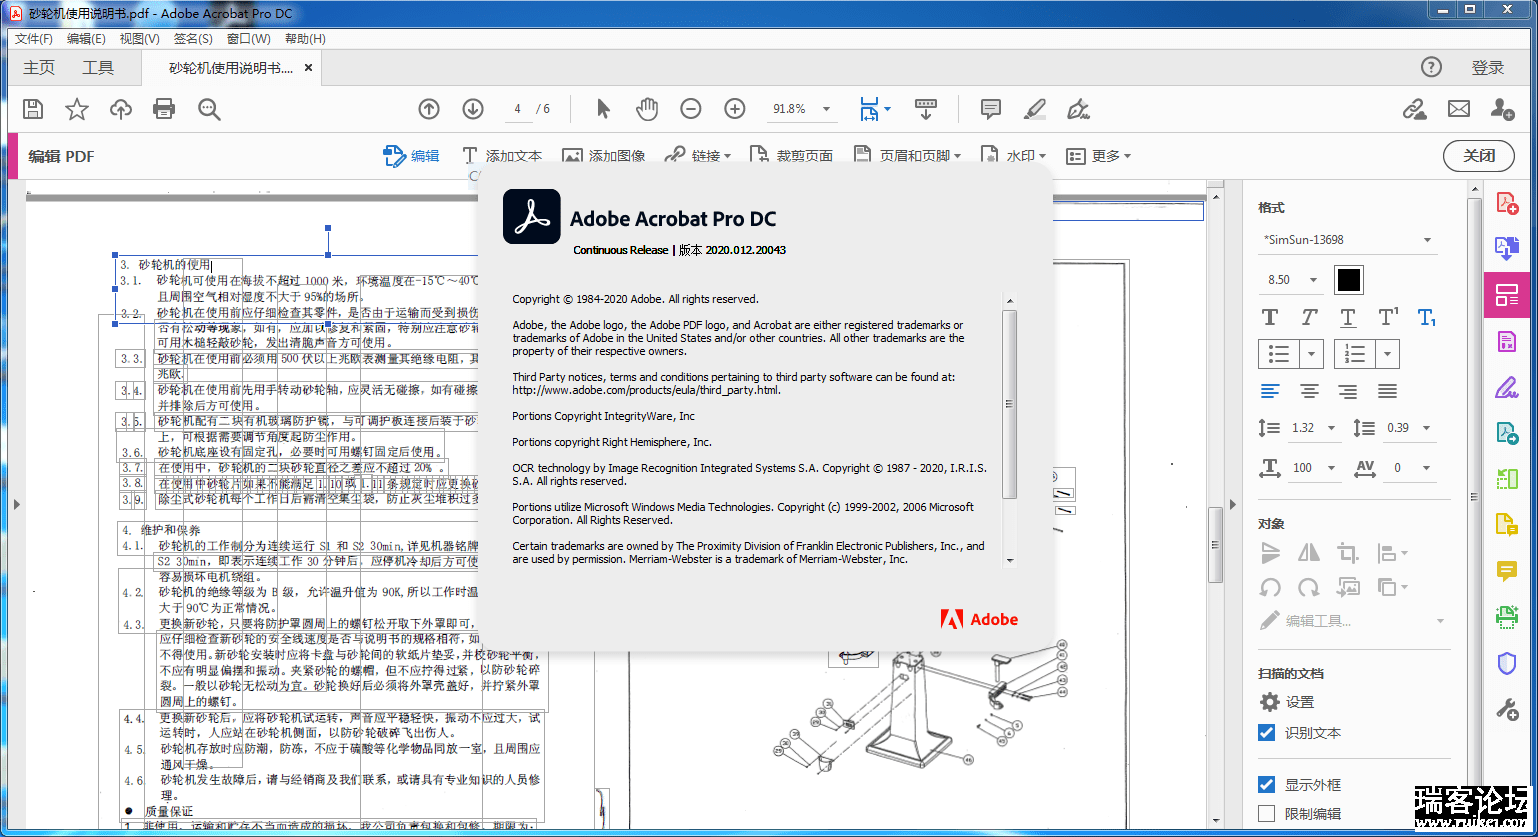Center align text
This screenshot has width=1538, height=837.
click(x=1309, y=391)
